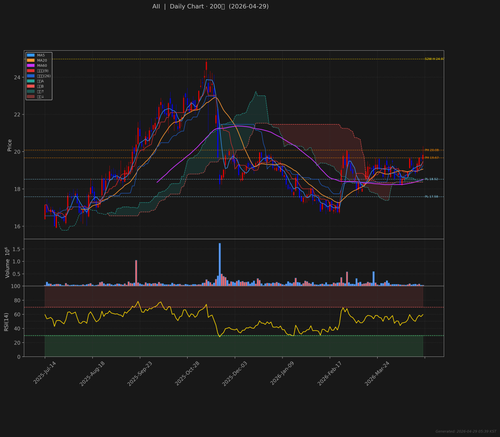Click the 2025-Jul-14 date tick
500x437 pixels.
pos(44,373)
